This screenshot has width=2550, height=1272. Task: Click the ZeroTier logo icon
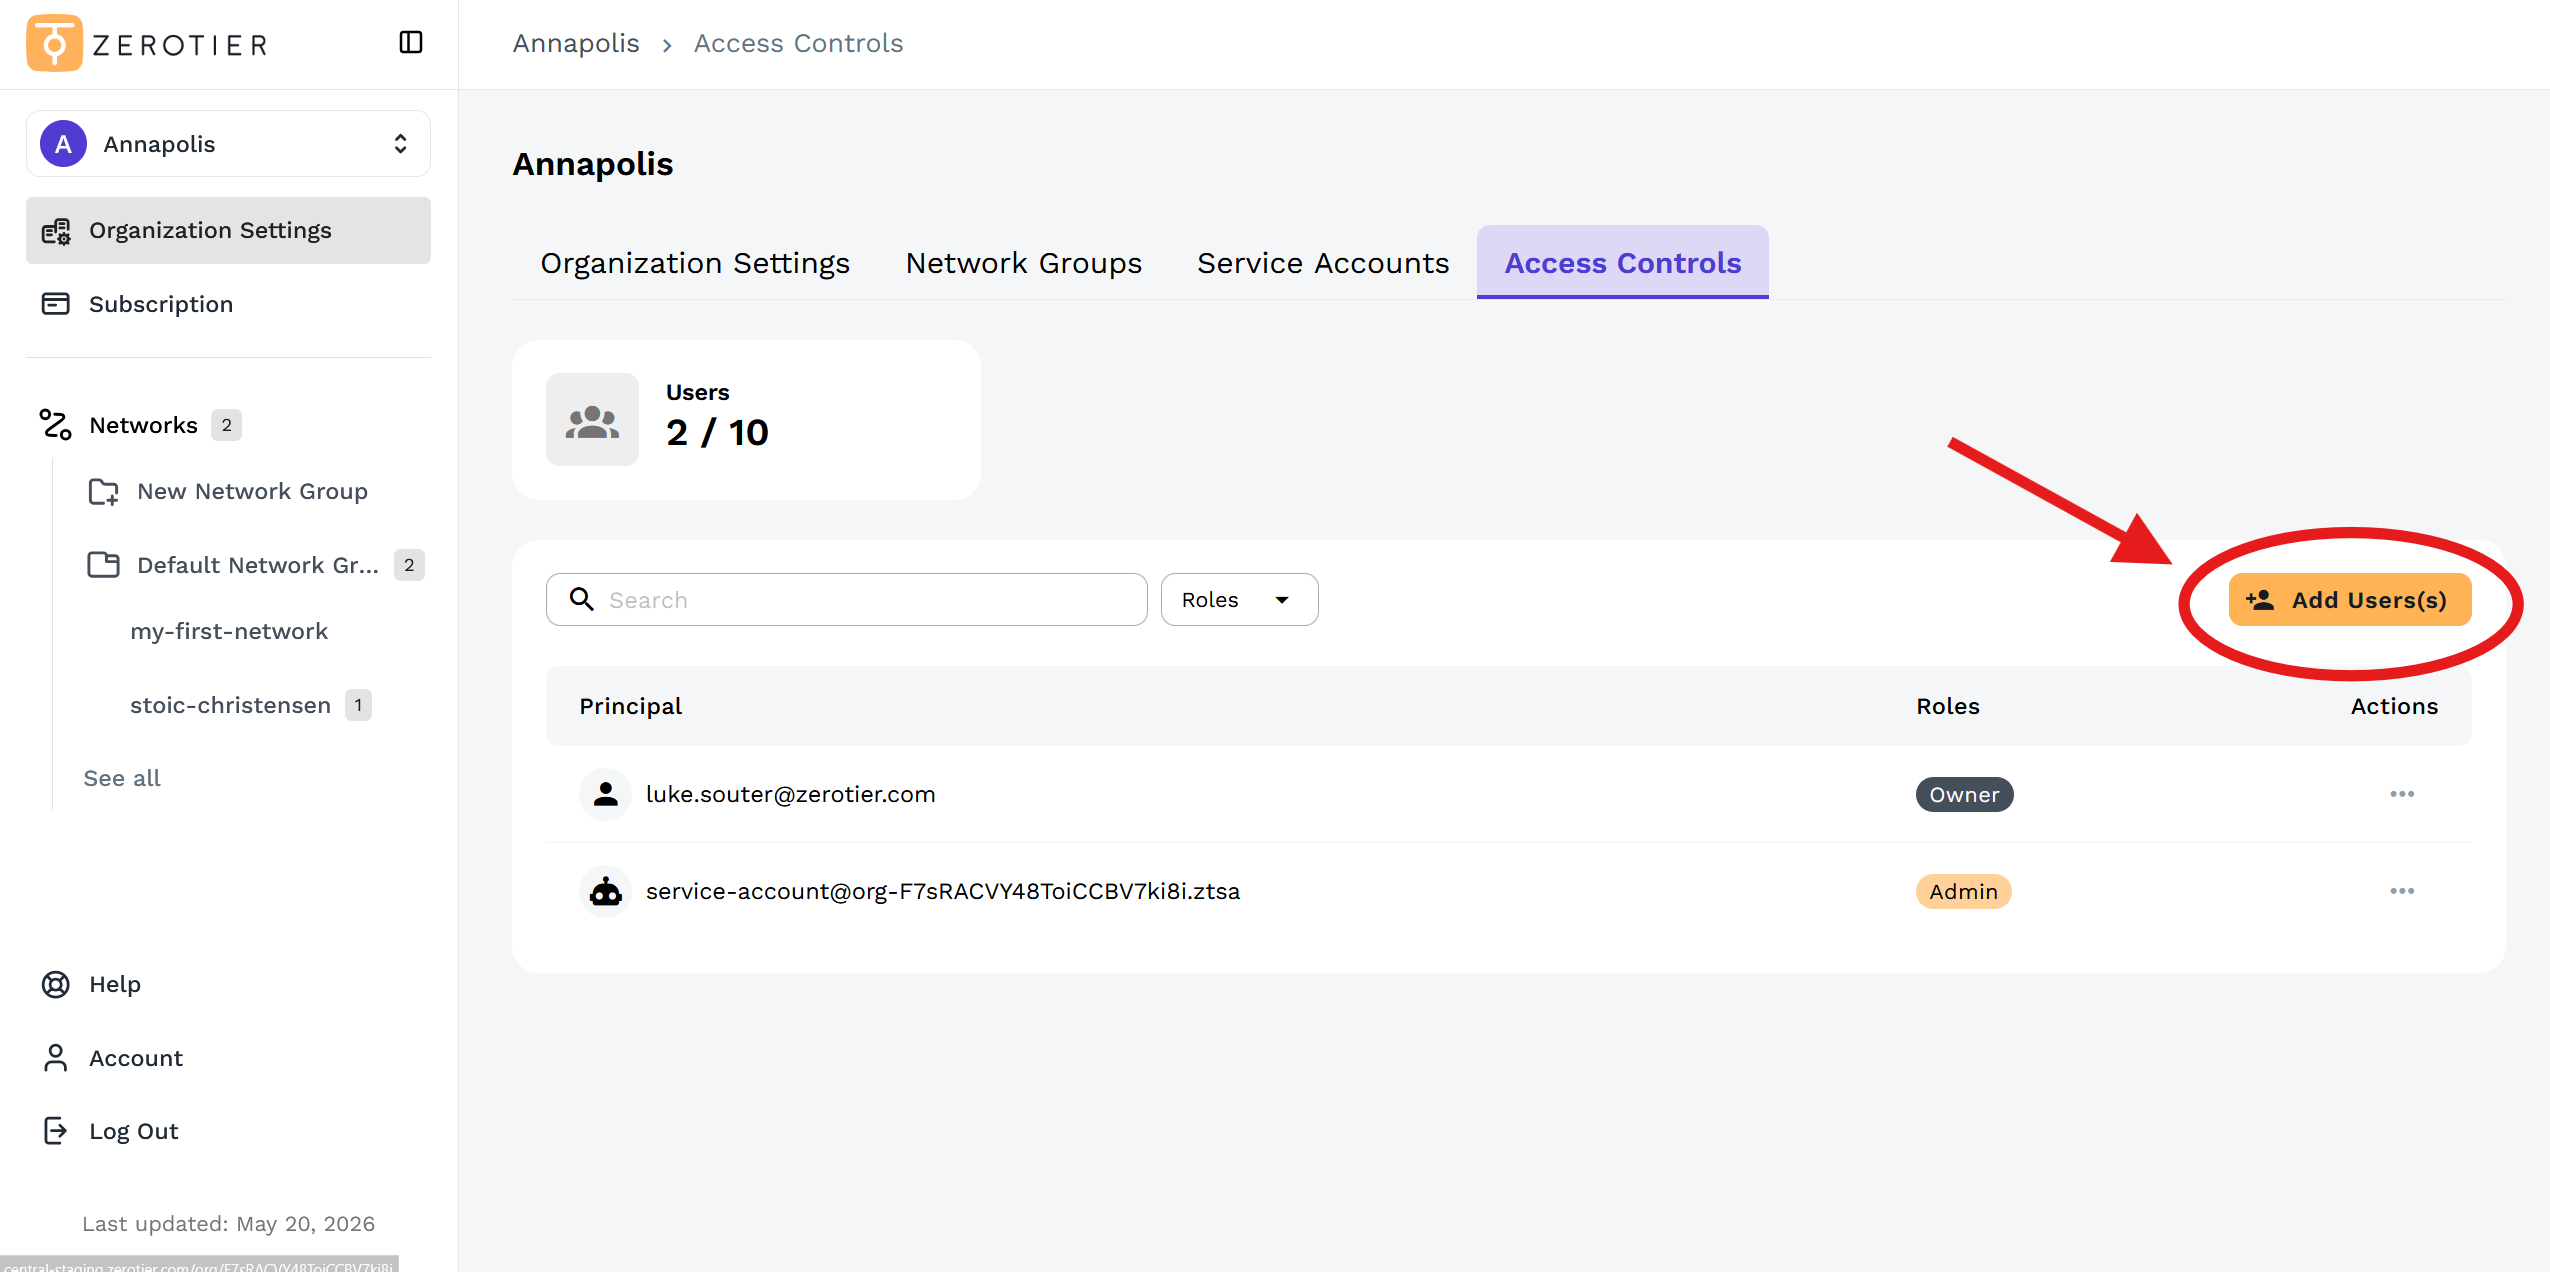tap(54, 43)
